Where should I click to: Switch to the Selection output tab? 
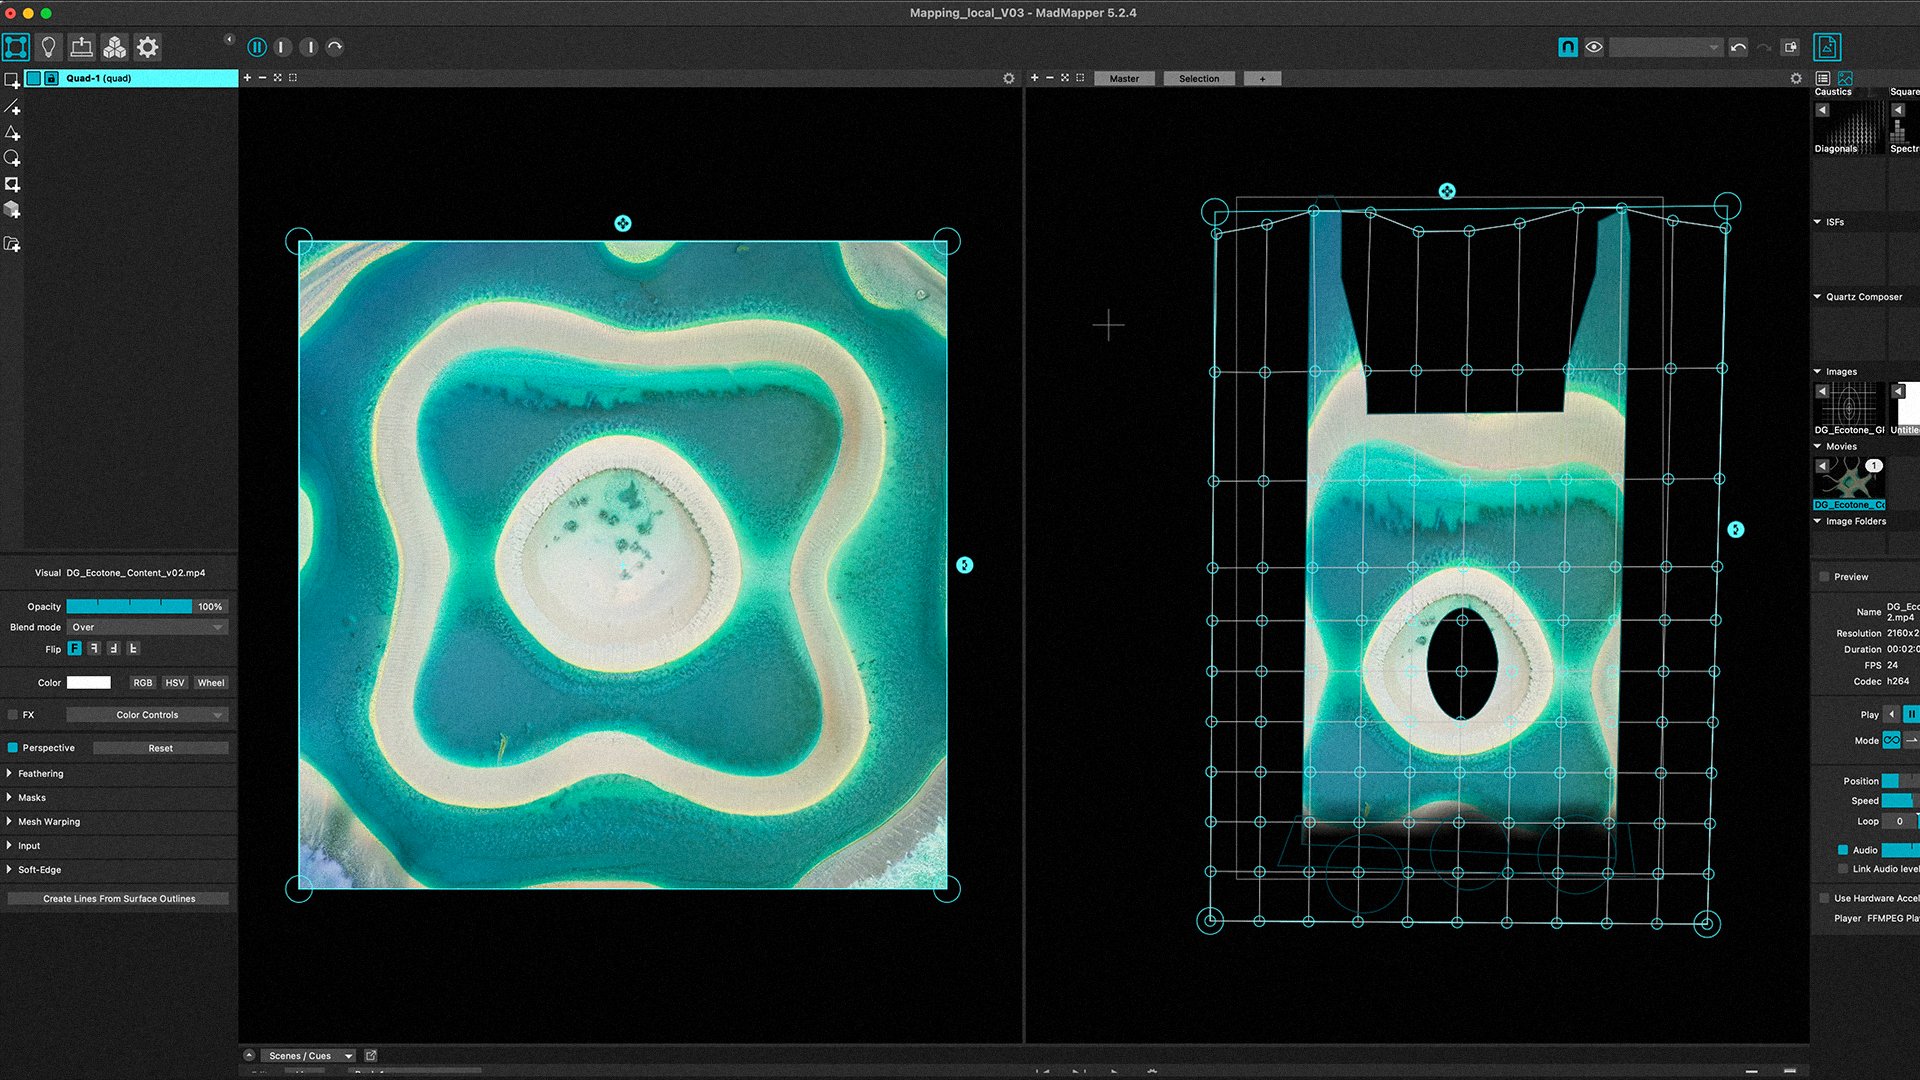click(x=1199, y=79)
